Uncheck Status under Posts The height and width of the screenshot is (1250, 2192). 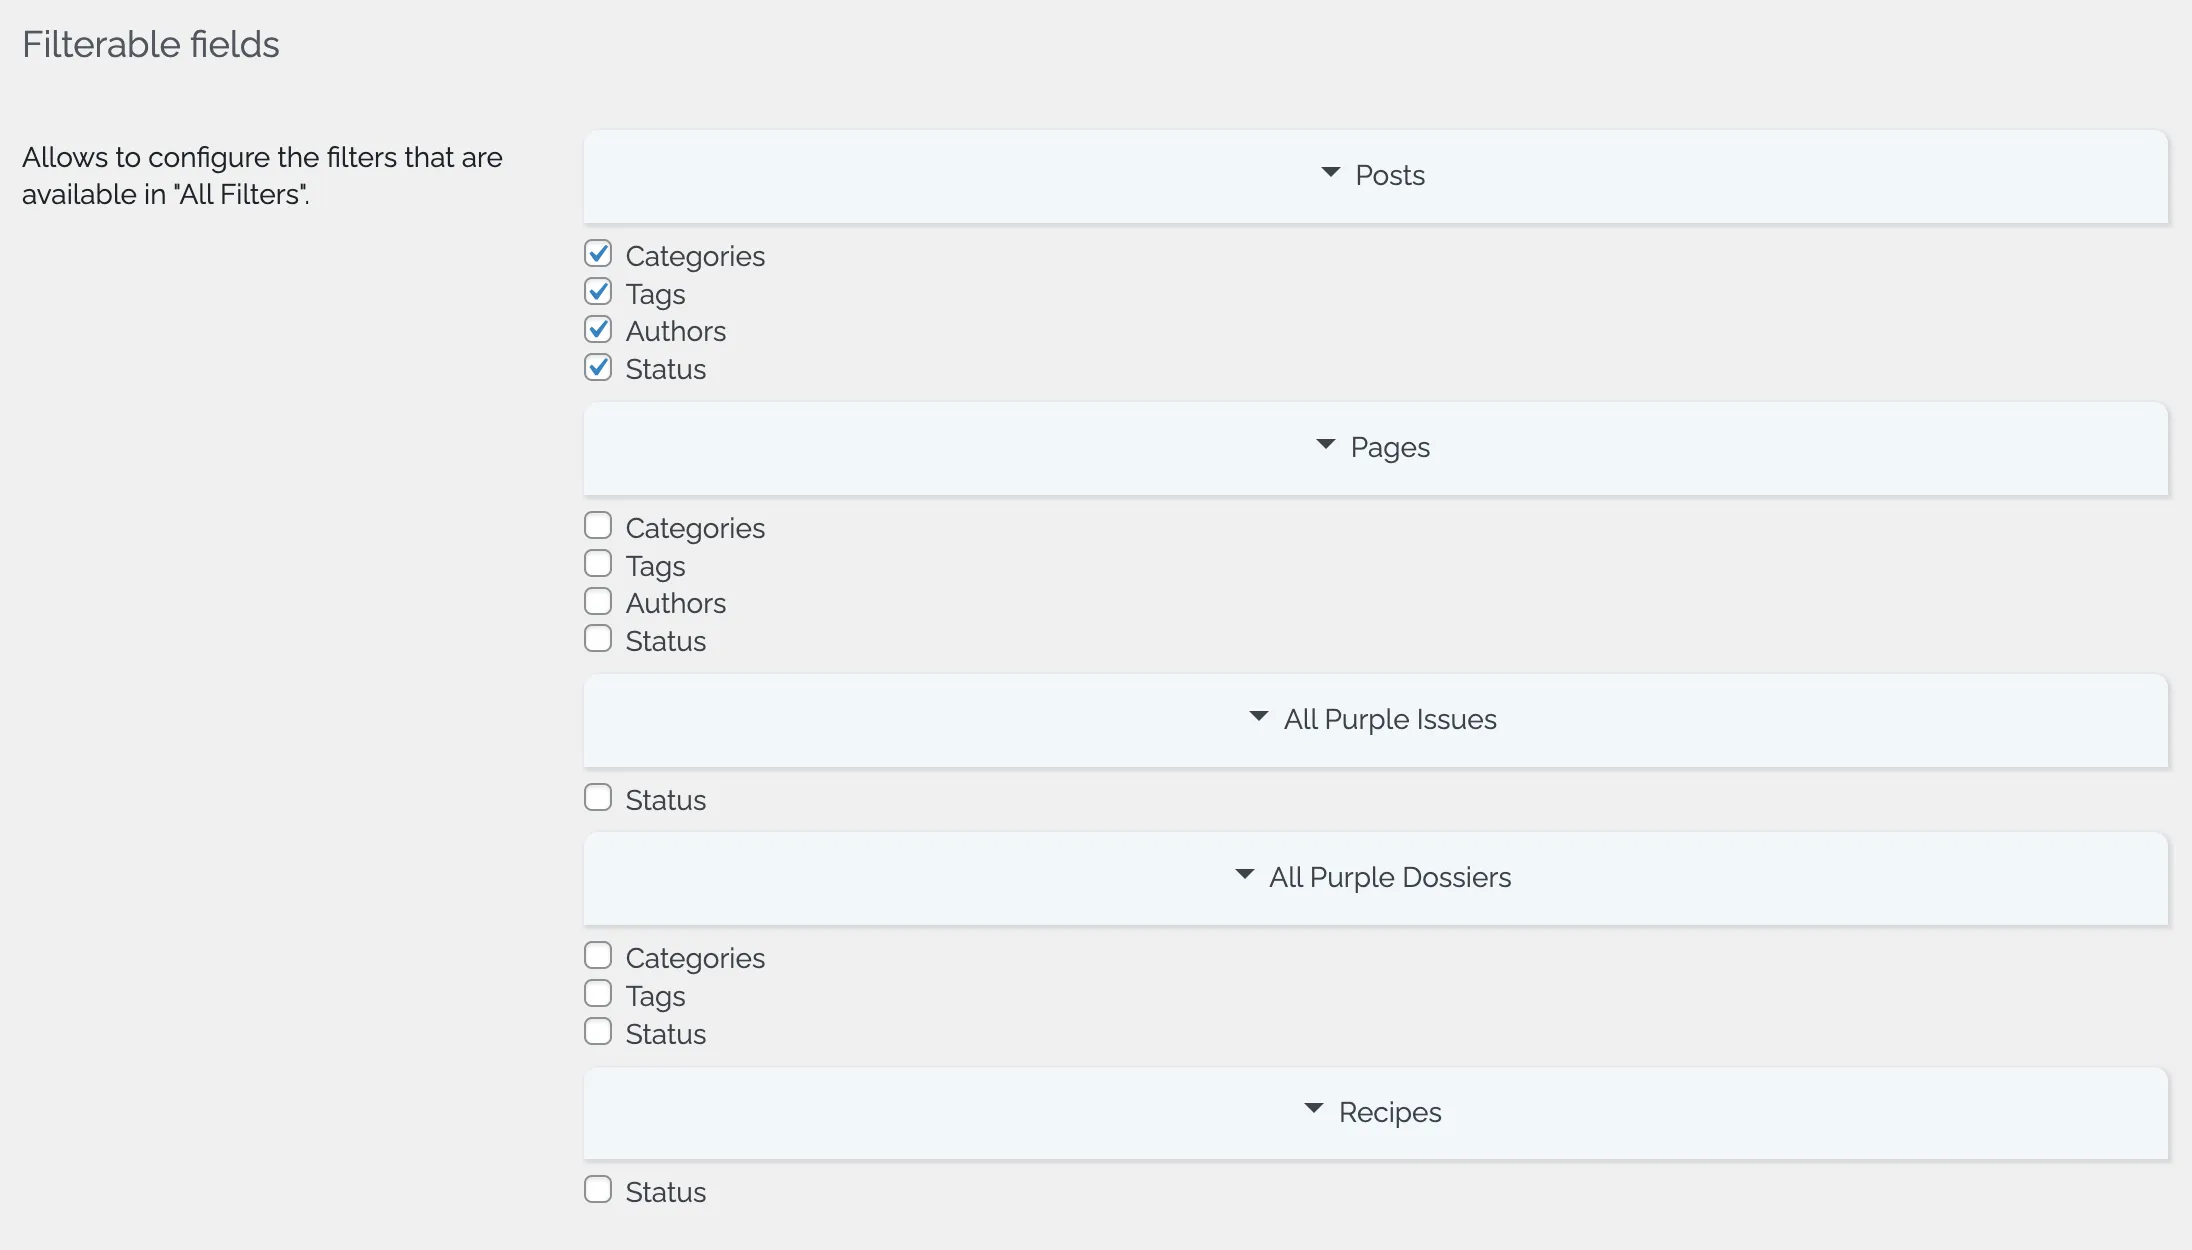click(x=598, y=367)
